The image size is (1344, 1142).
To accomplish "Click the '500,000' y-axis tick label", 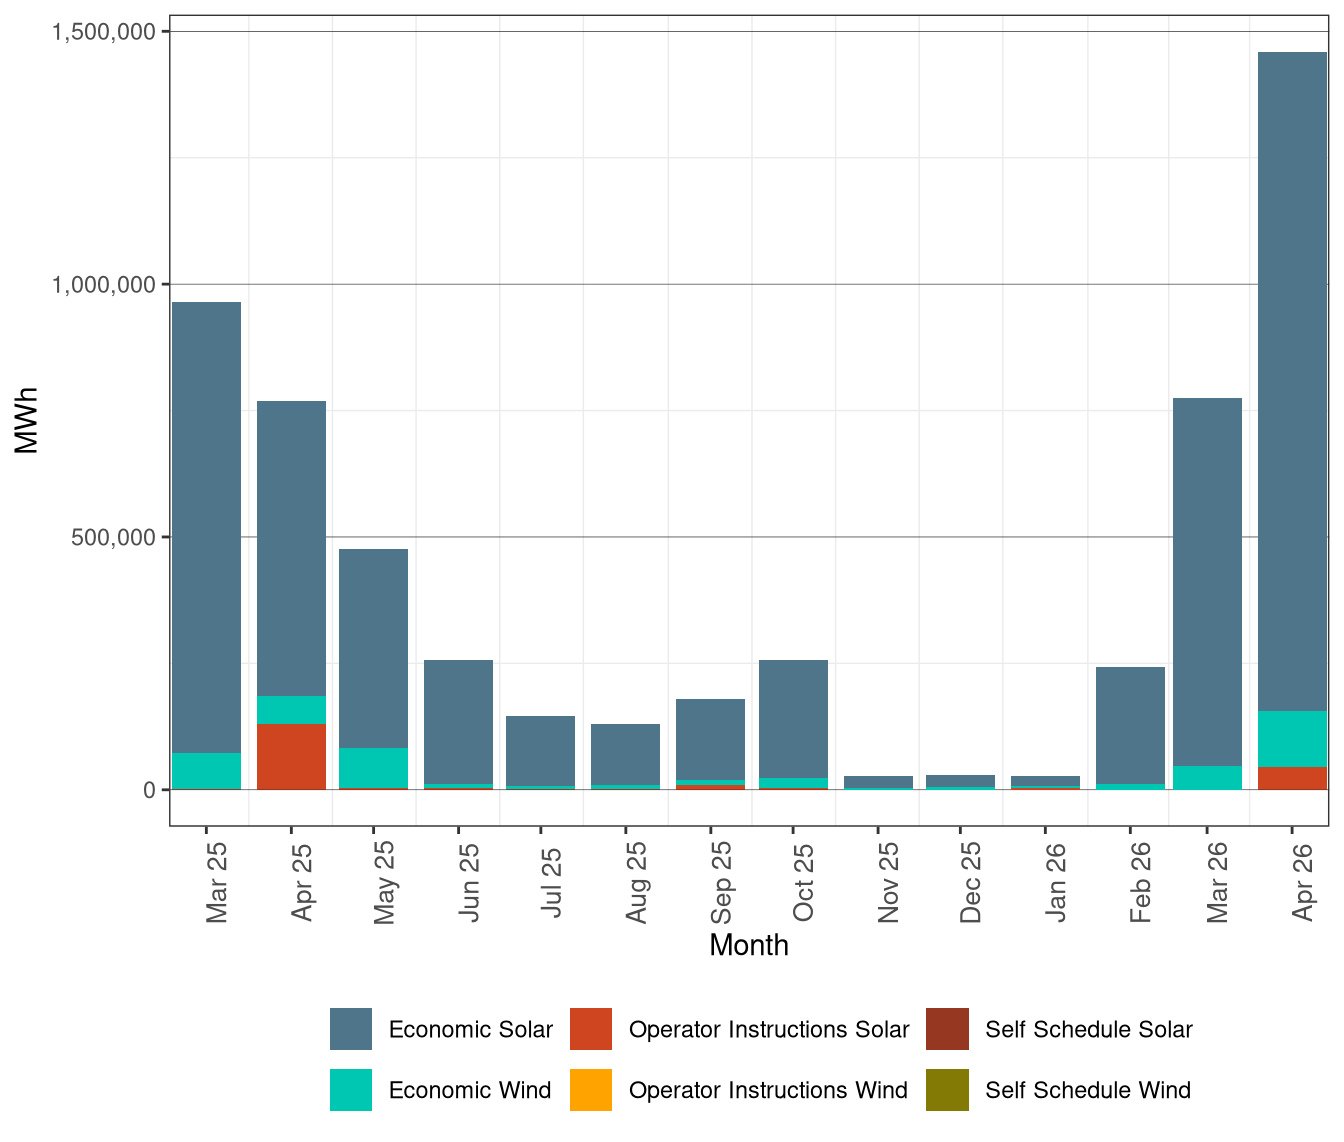I will [114, 537].
